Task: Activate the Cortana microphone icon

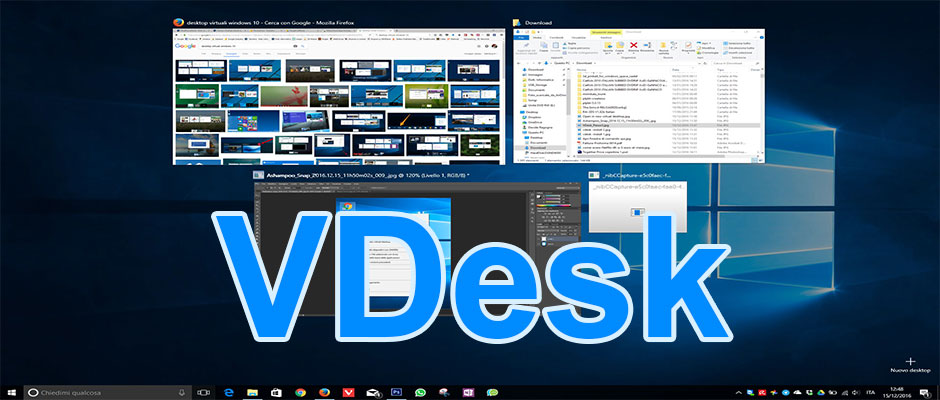Action: (x=182, y=392)
